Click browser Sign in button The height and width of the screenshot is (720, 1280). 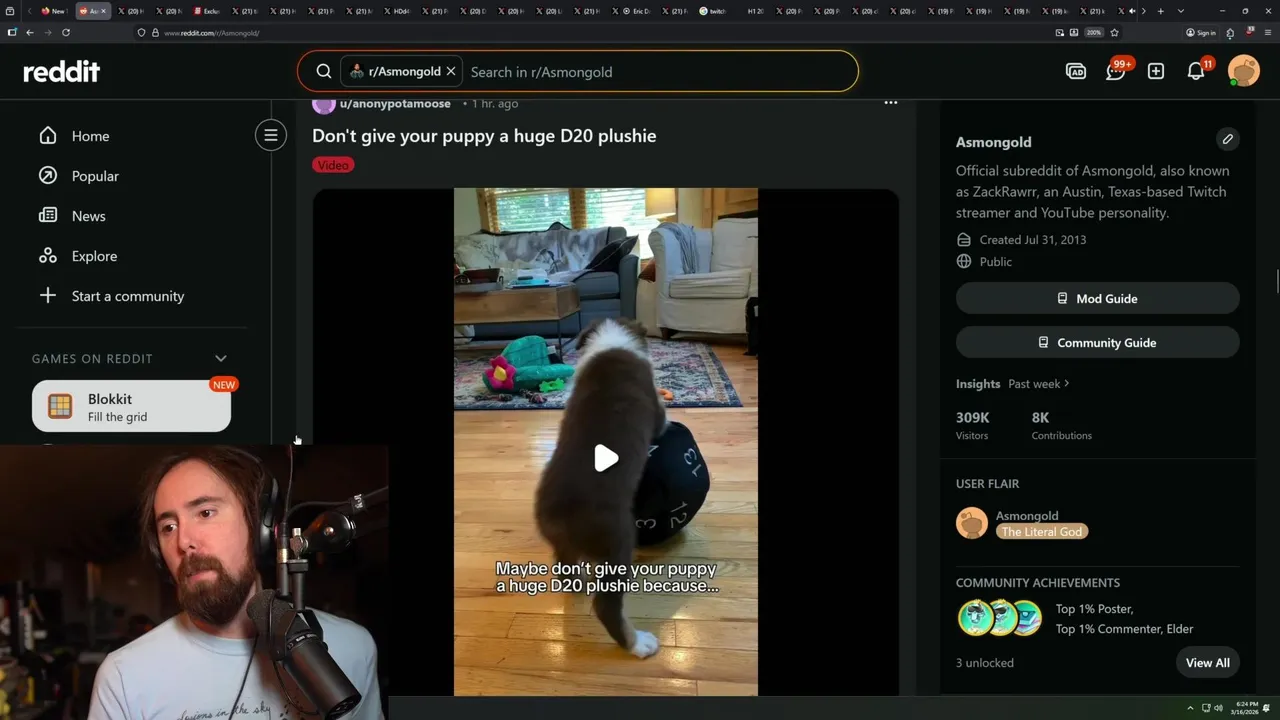pyautogui.click(x=1201, y=32)
